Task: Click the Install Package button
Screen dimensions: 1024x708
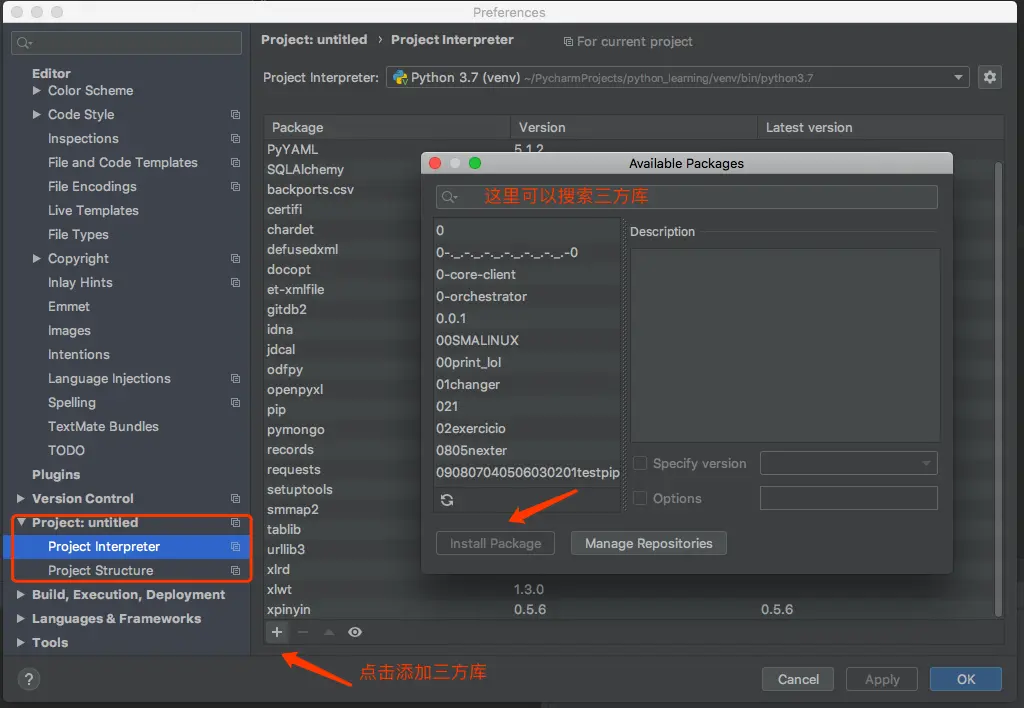Action: coord(495,543)
